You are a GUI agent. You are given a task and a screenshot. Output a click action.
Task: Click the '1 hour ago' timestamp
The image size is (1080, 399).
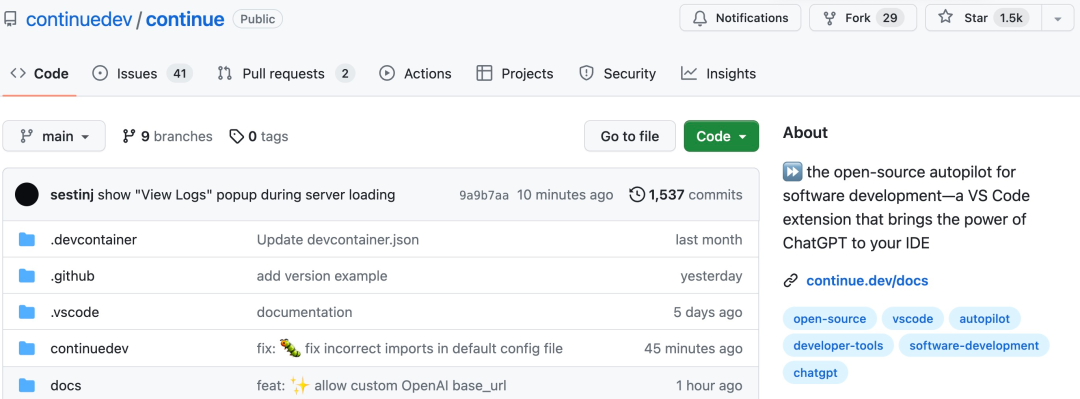click(709, 385)
